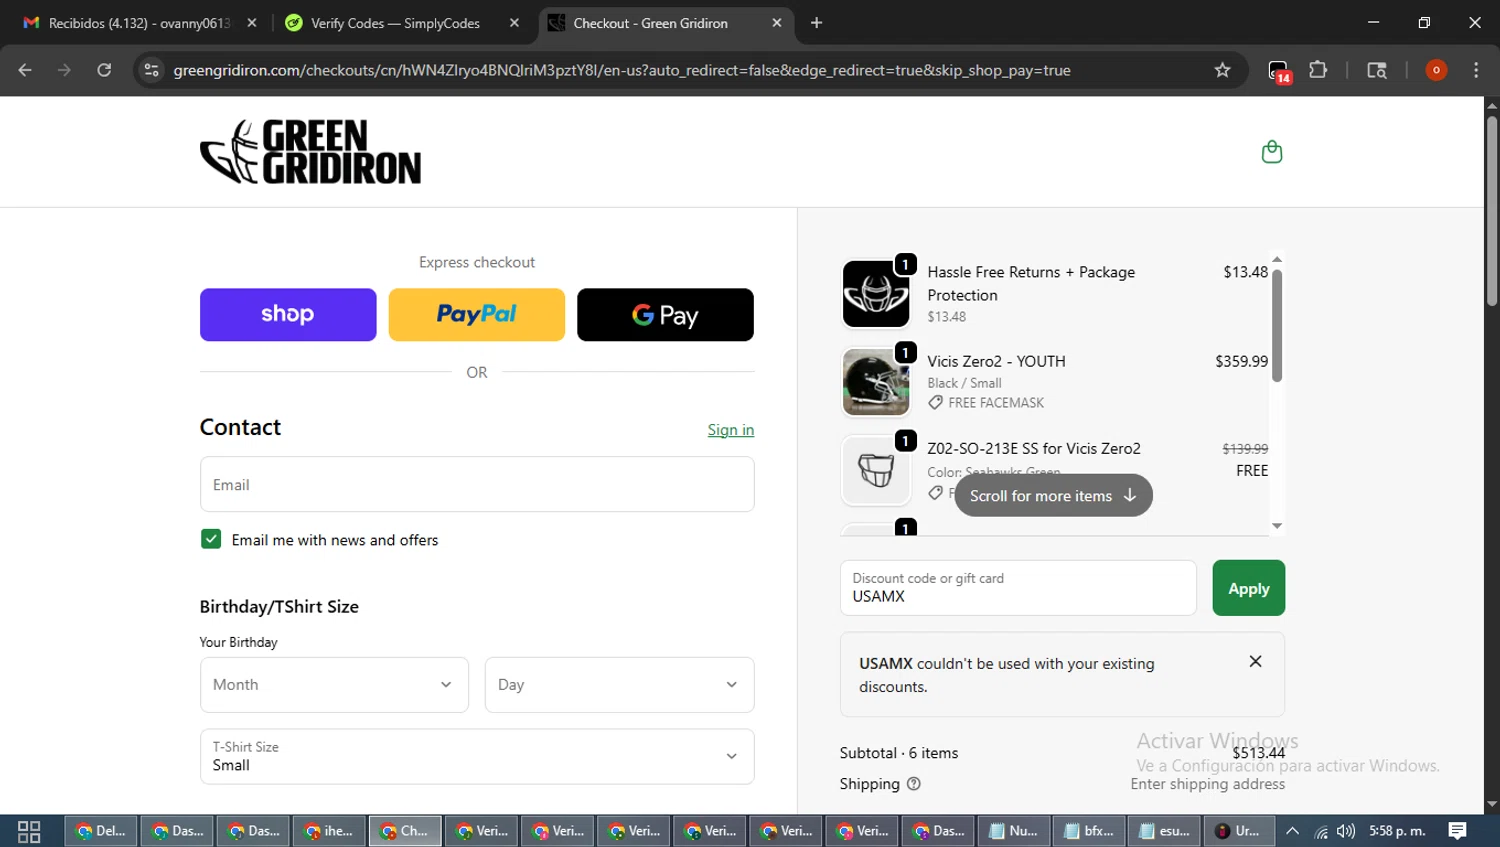1500x847 pixels.
Task: Open the ihe... Chrome taskbar window
Action: [x=329, y=831]
